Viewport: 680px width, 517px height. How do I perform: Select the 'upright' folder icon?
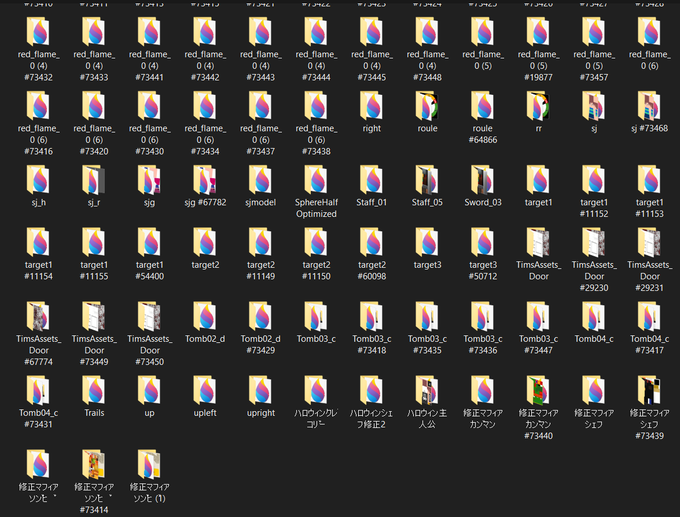pyautogui.click(x=260, y=390)
